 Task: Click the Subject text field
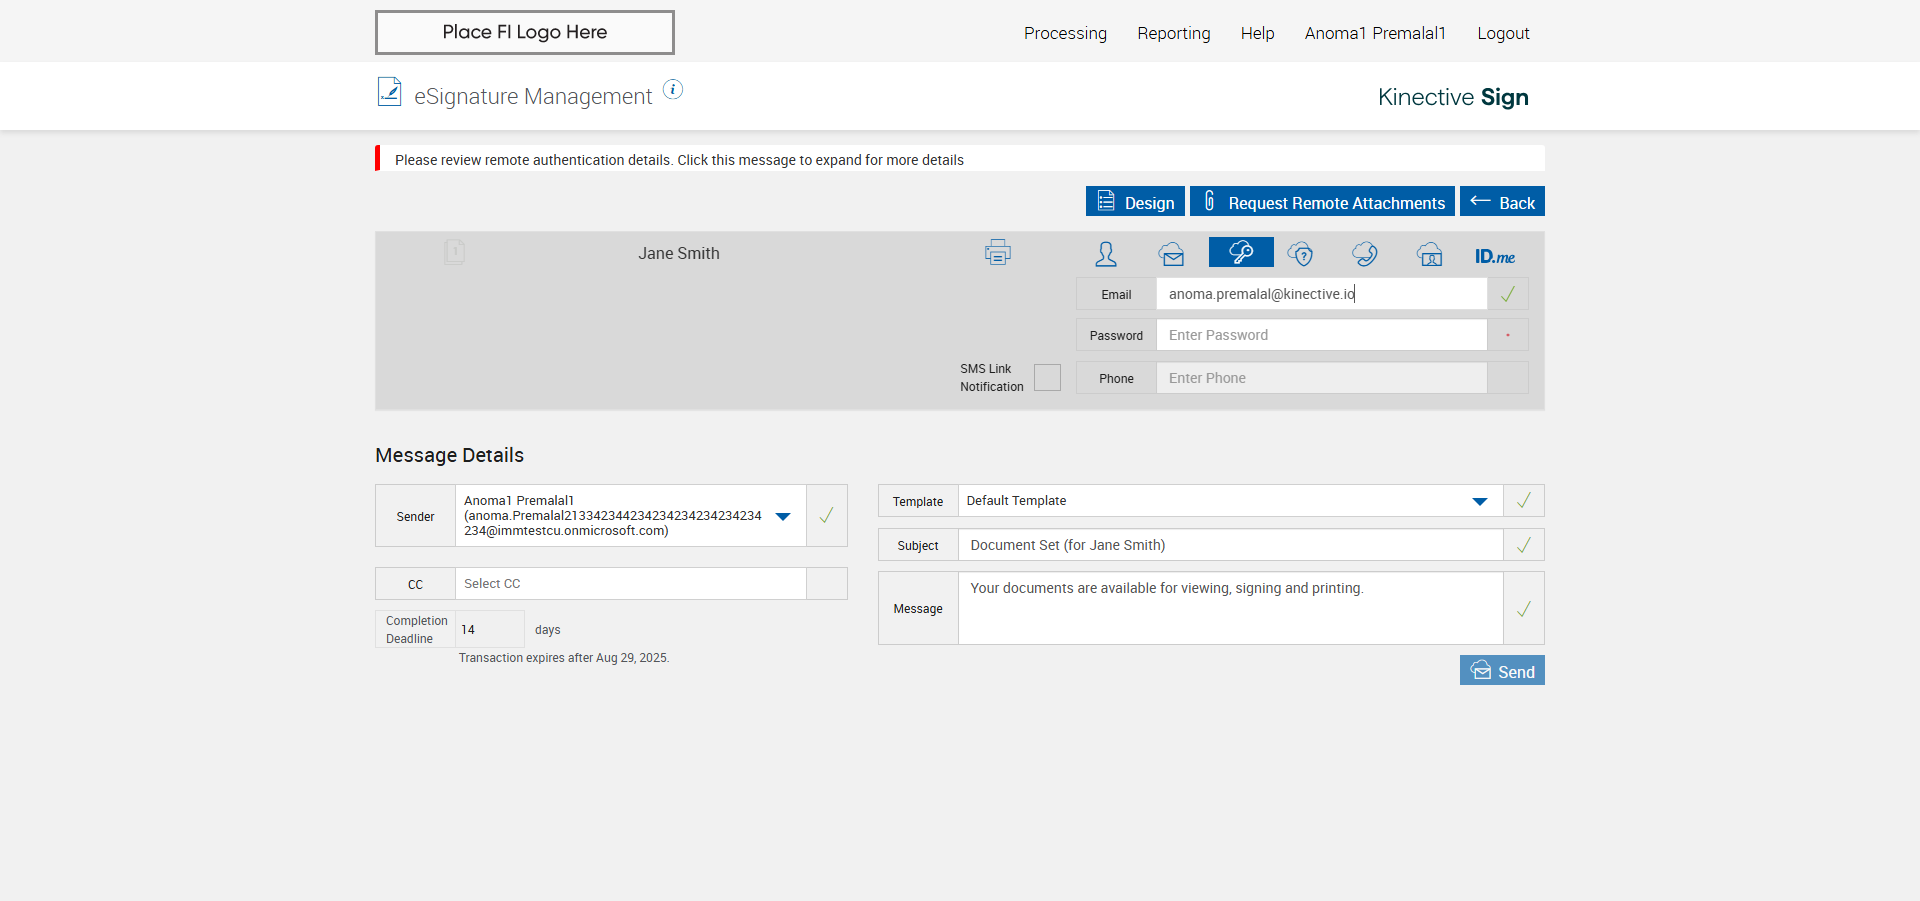coord(1231,545)
